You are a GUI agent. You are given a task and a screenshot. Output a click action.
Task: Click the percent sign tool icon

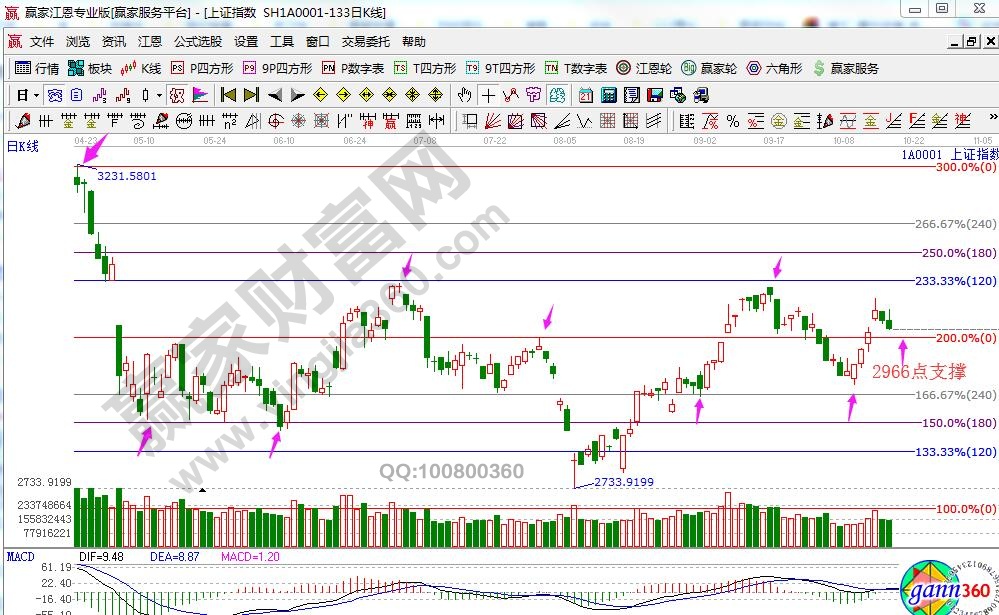pos(732,121)
